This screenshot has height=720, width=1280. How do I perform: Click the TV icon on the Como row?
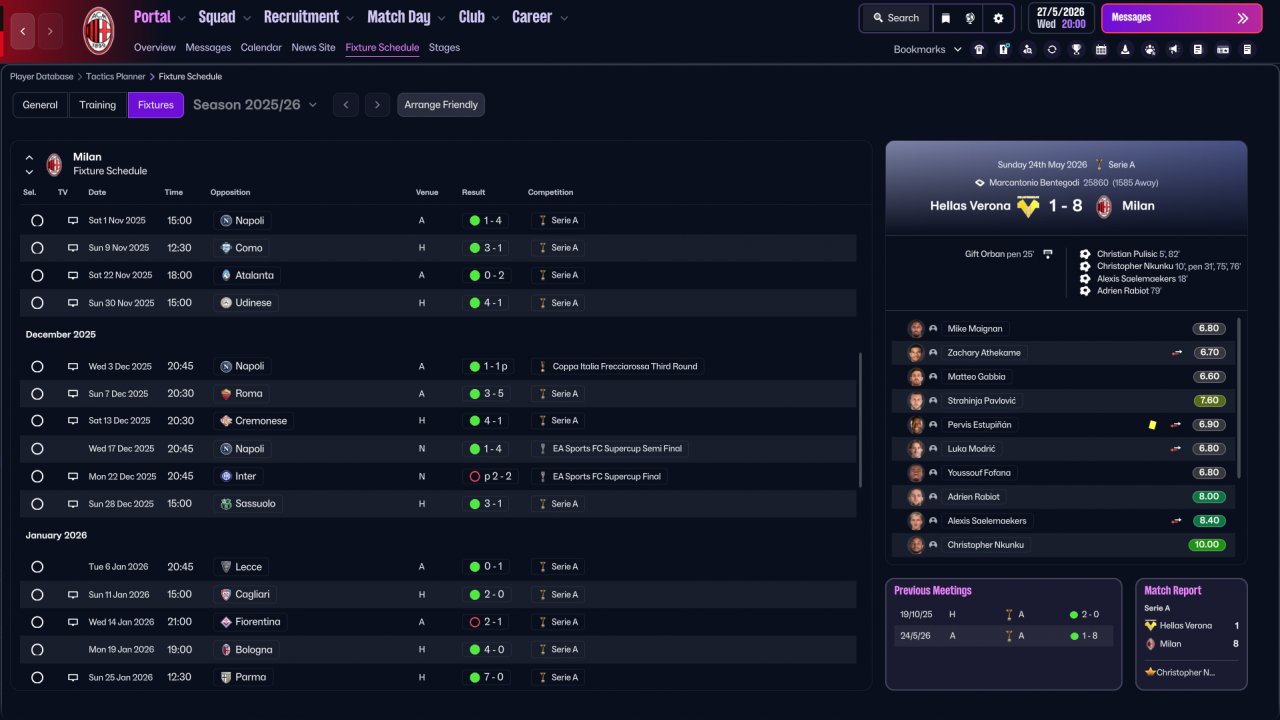click(72, 248)
